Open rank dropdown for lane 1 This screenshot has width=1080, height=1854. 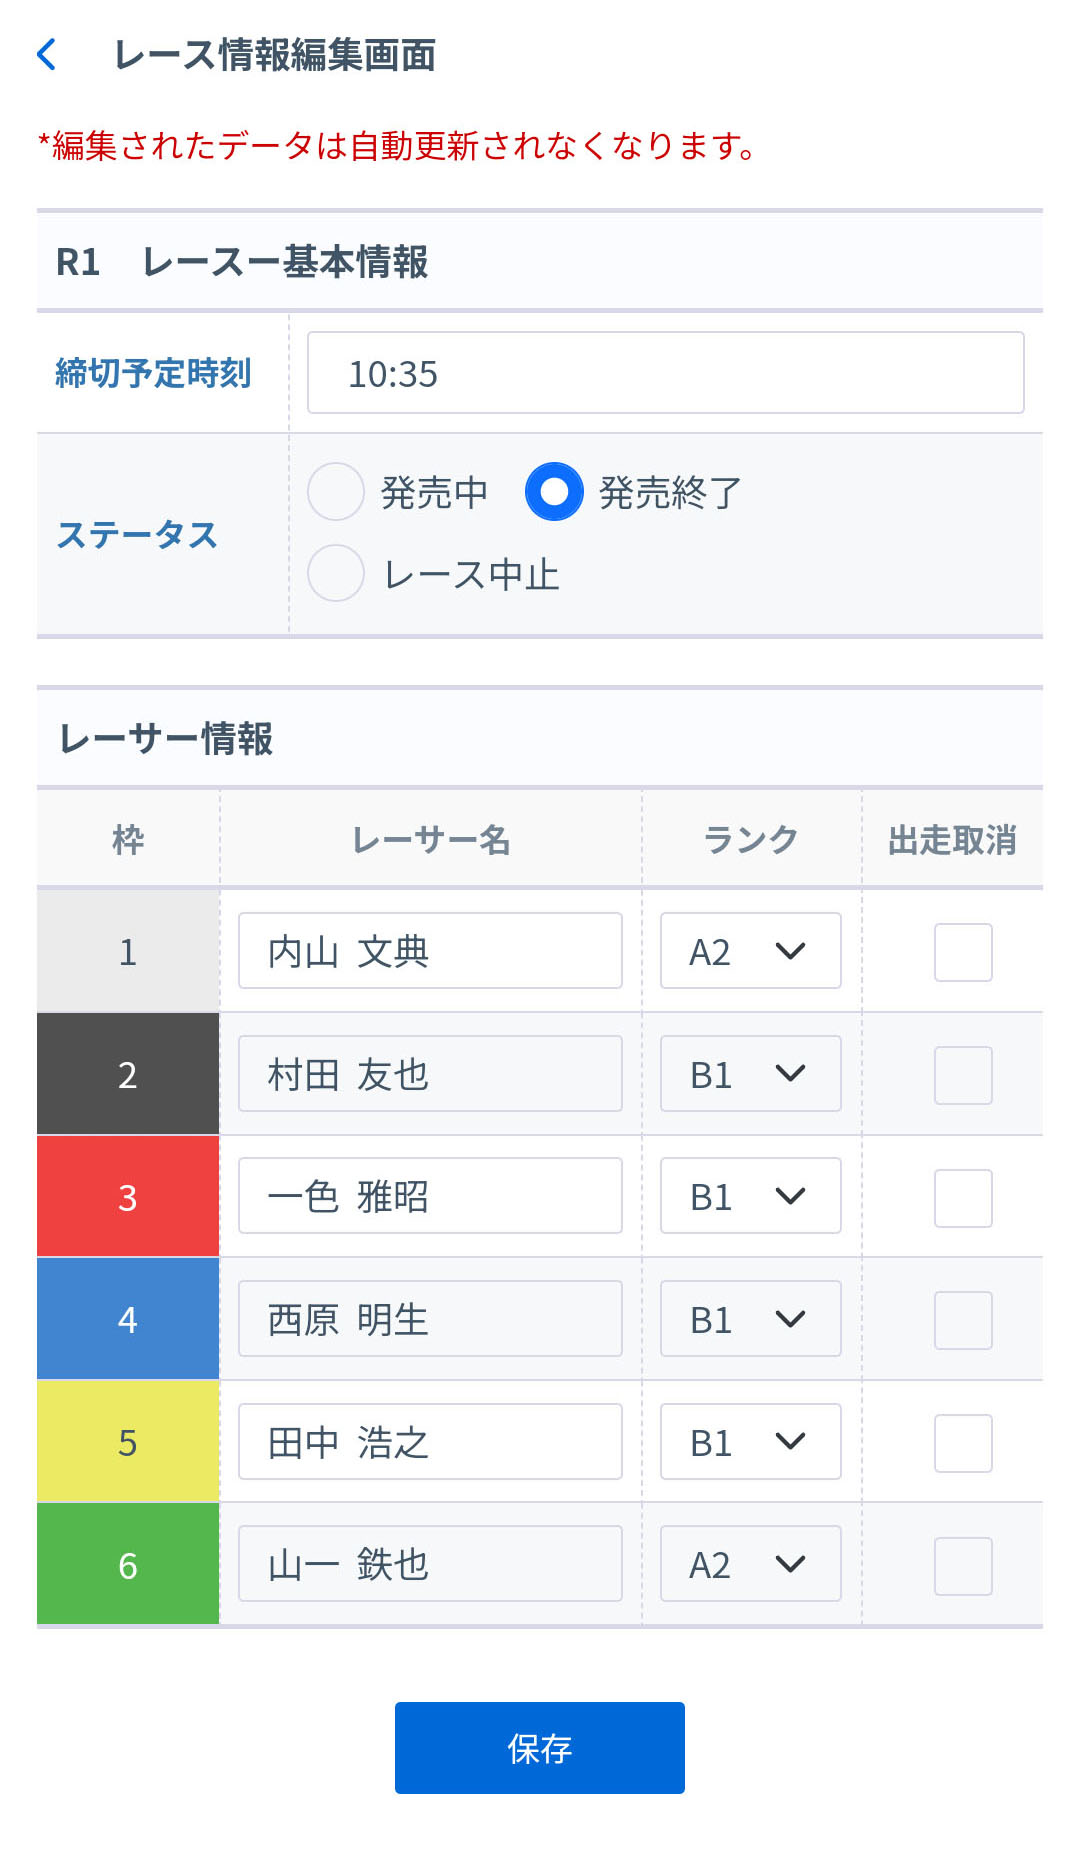[x=750, y=951]
